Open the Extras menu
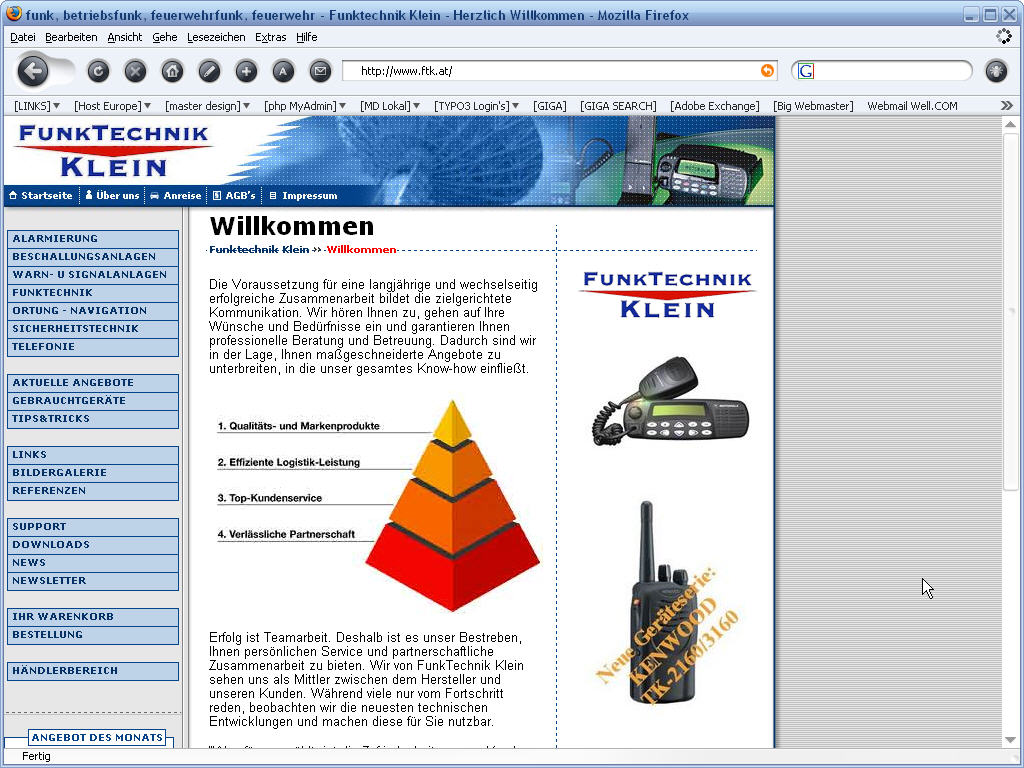The height and width of the screenshot is (768, 1024). [x=270, y=37]
